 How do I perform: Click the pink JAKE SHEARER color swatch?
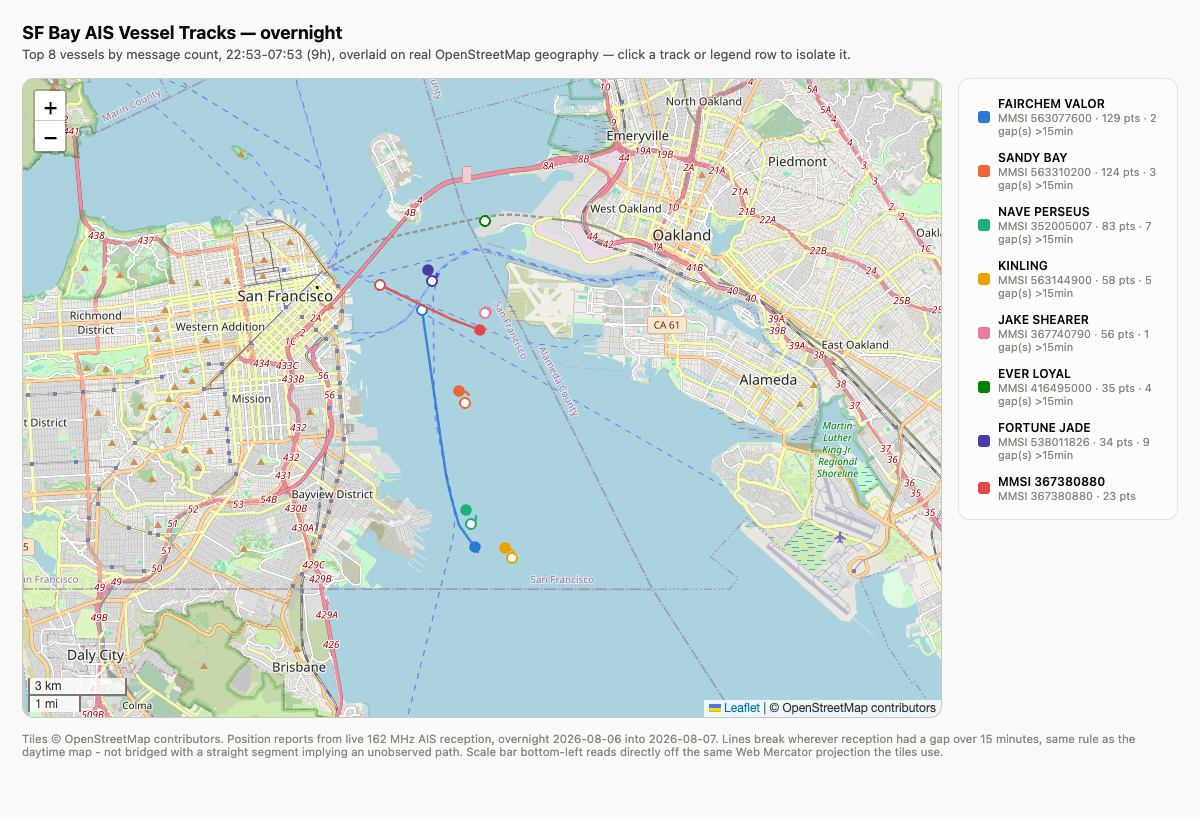(x=984, y=333)
